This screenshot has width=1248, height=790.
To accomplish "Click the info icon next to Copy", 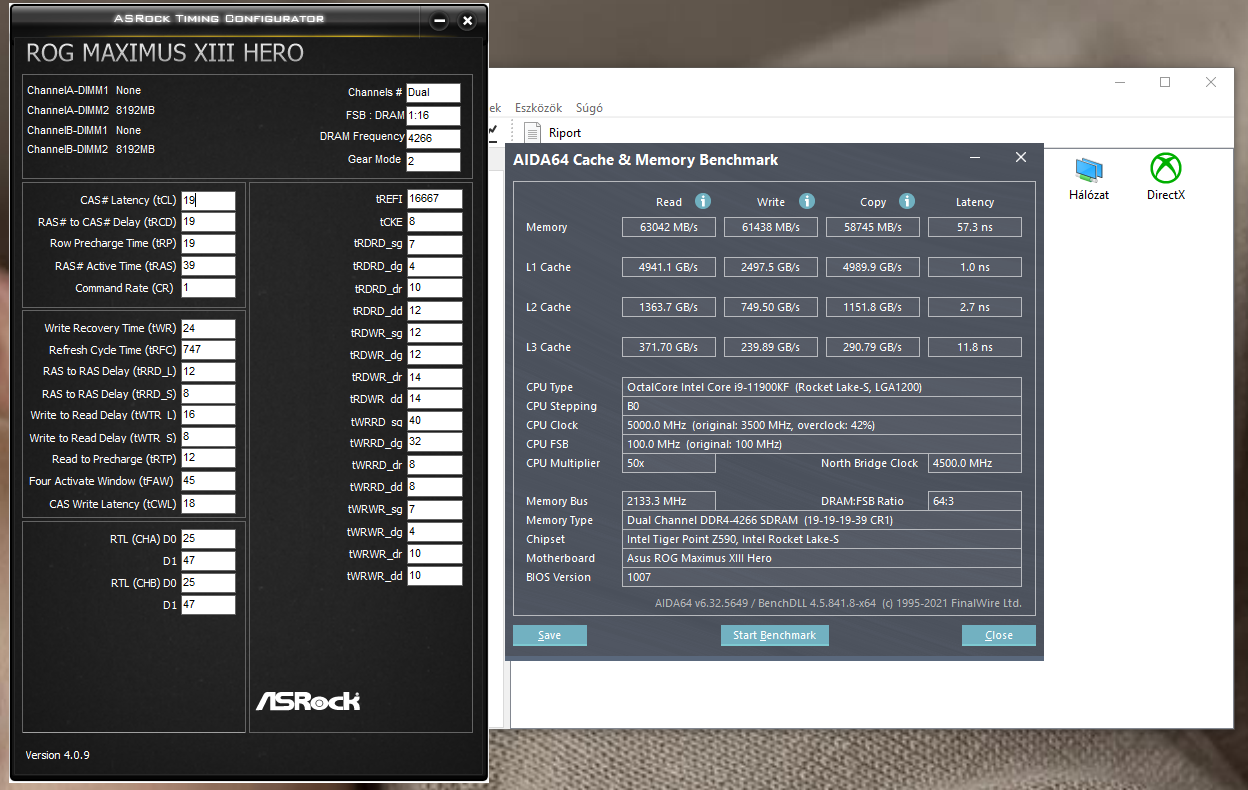I will pos(907,201).
